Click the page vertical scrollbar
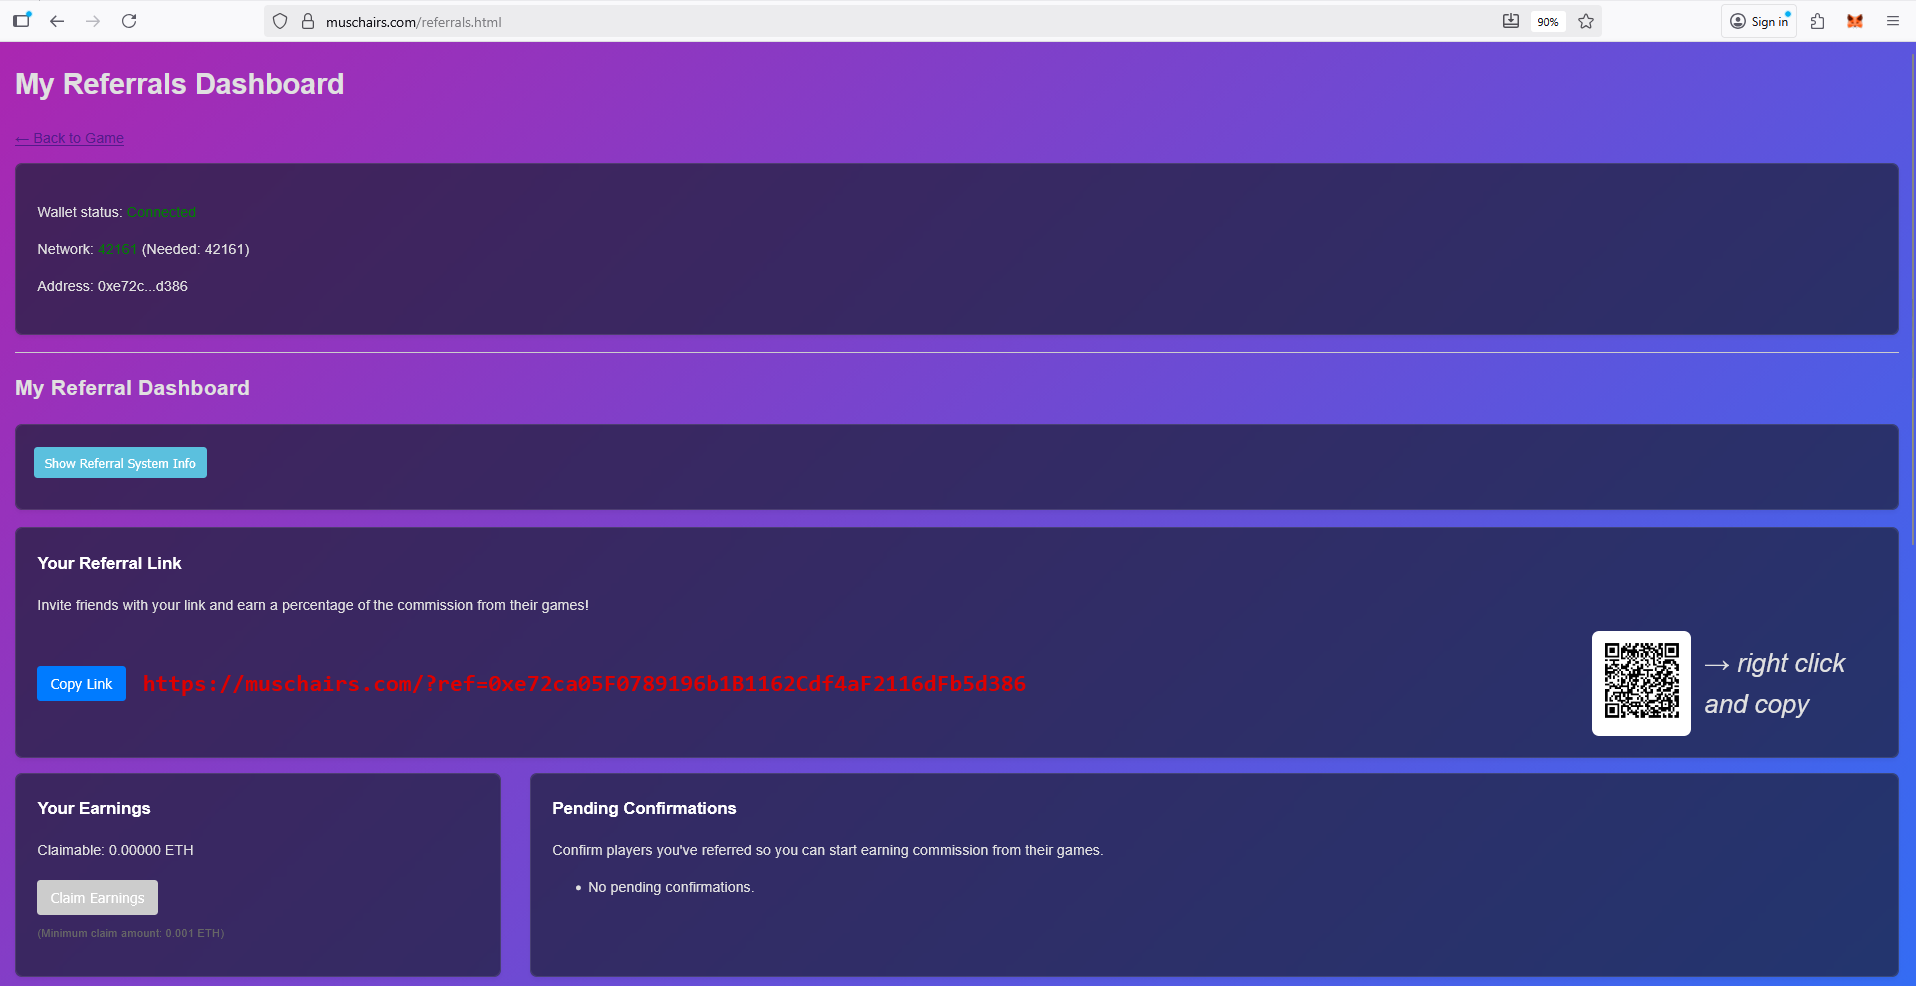 (x=1912, y=300)
